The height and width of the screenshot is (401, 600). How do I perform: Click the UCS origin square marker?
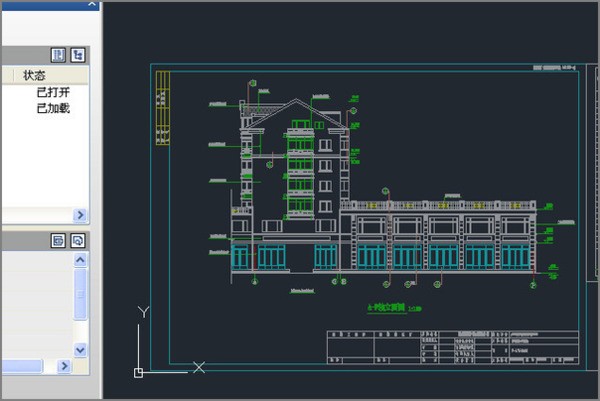(138, 373)
